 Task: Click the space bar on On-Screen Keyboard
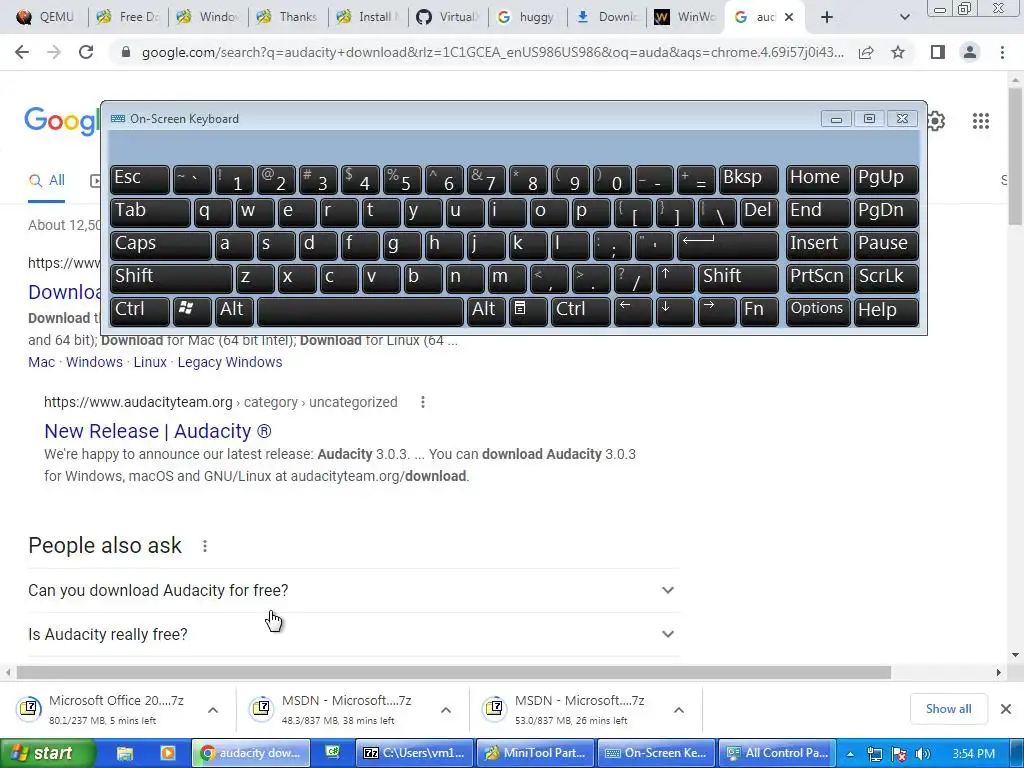pyautogui.click(x=360, y=311)
